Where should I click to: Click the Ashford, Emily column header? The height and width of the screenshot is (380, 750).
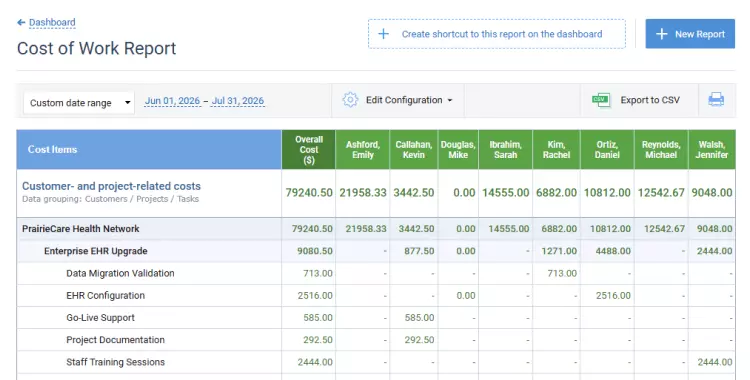click(x=363, y=149)
